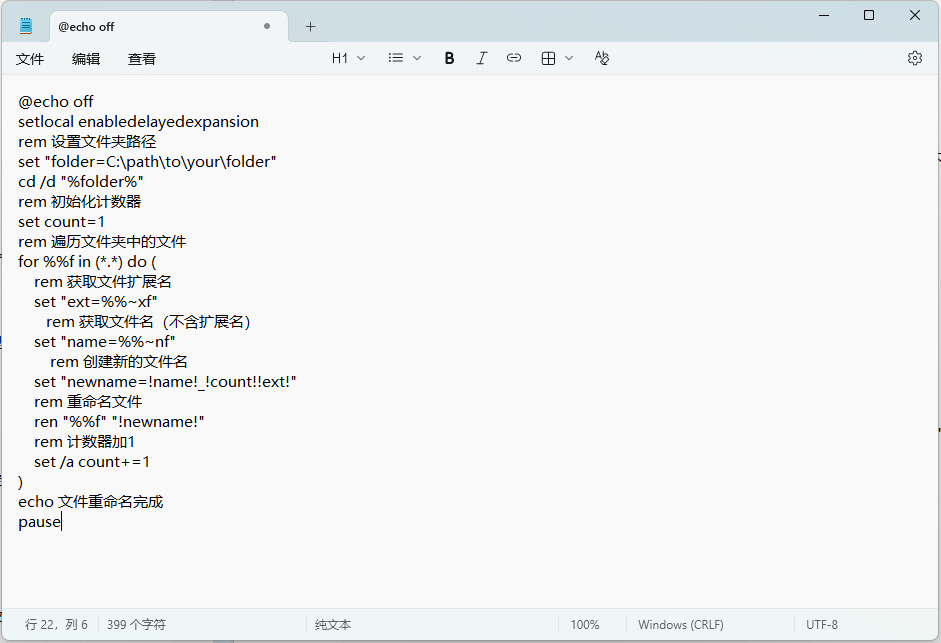This screenshot has height=643, width=941.
Task: Place the cursor after the word pause
Action: click(62, 522)
